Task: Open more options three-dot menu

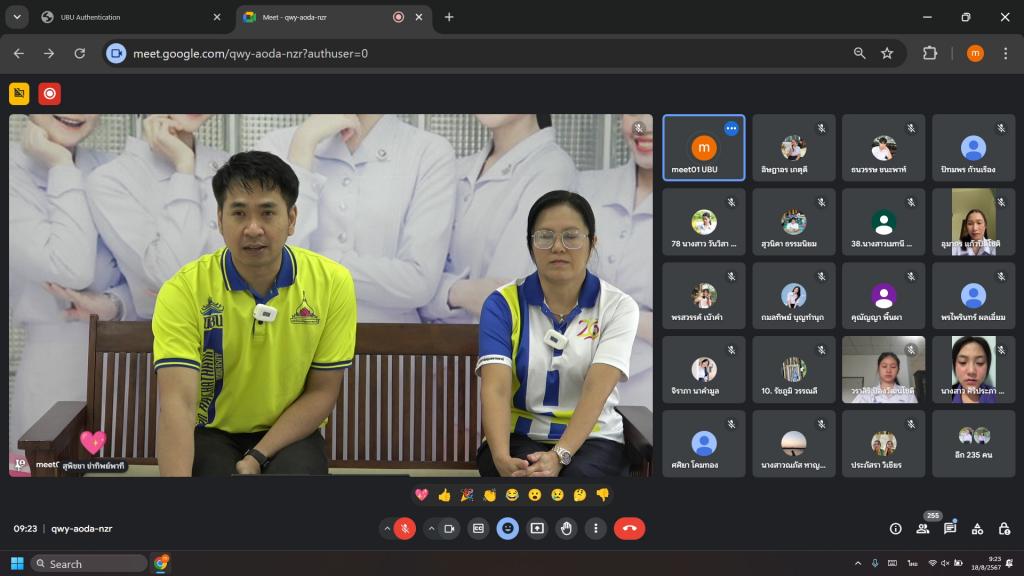Action: click(x=596, y=528)
